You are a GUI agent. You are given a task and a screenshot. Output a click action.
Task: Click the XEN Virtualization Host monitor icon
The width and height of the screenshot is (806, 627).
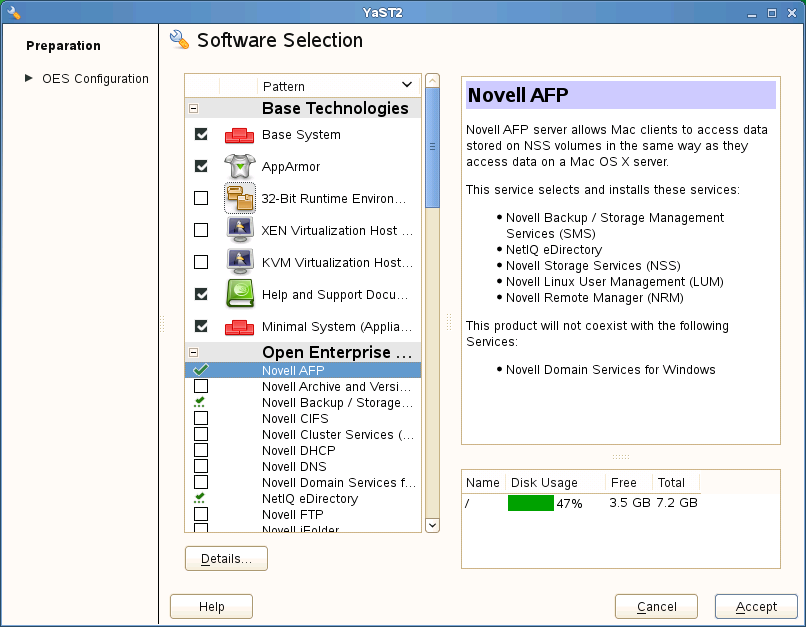(239, 230)
